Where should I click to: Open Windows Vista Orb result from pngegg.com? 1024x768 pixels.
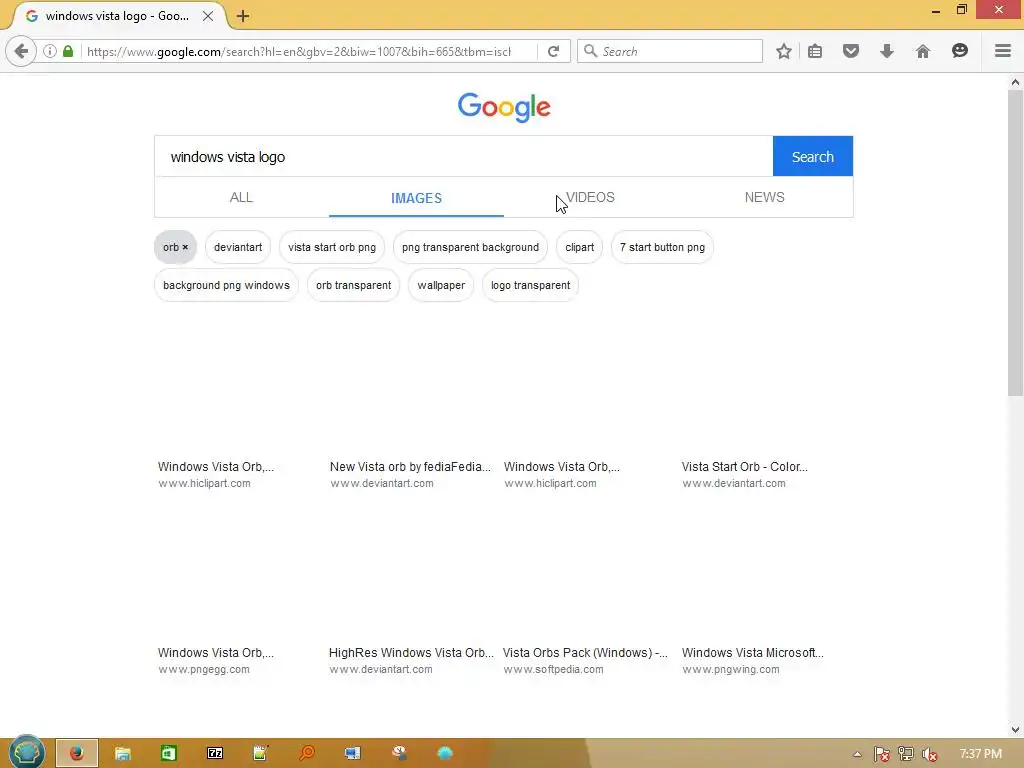tap(216, 652)
